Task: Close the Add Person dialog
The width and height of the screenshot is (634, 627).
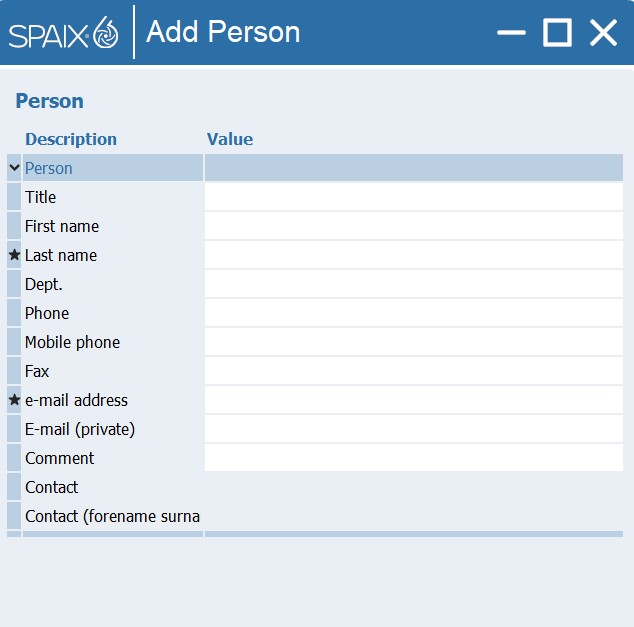Action: [603, 32]
